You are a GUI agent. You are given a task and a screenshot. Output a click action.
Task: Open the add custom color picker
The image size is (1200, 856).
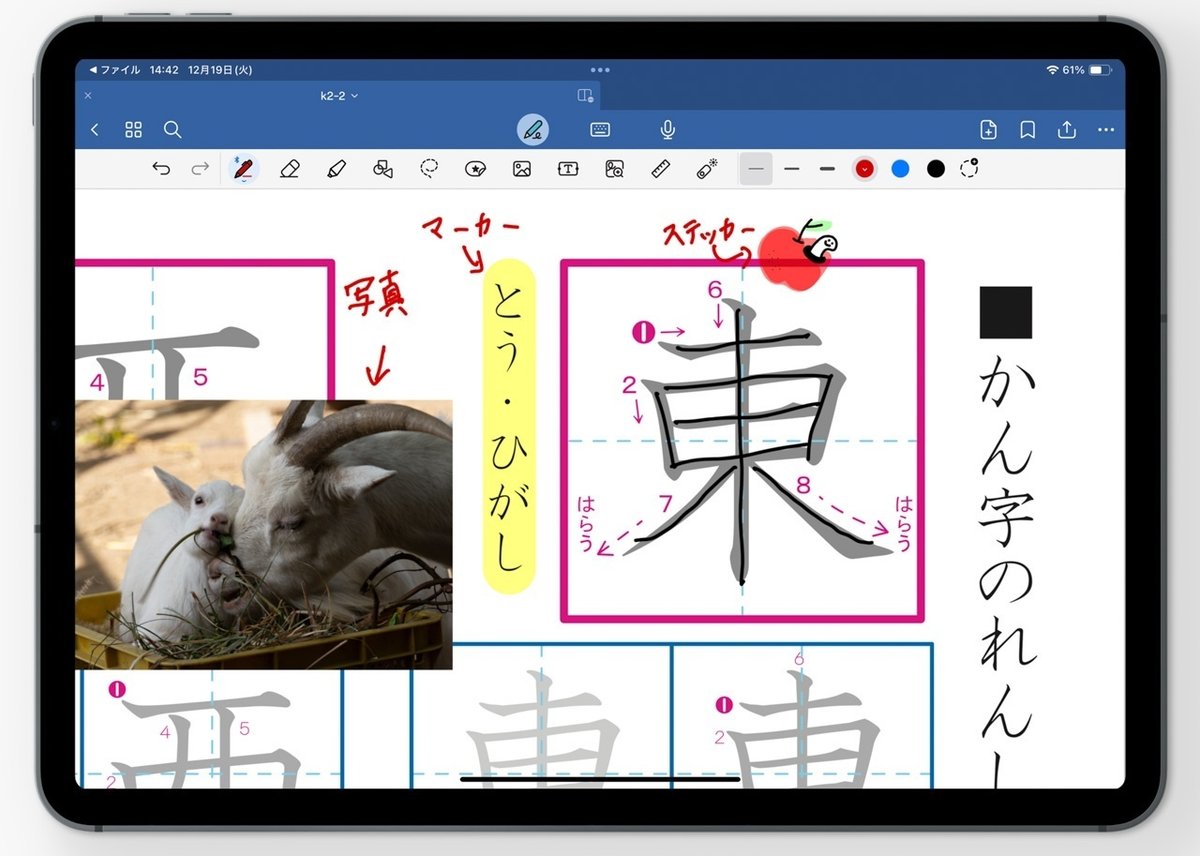[969, 168]
